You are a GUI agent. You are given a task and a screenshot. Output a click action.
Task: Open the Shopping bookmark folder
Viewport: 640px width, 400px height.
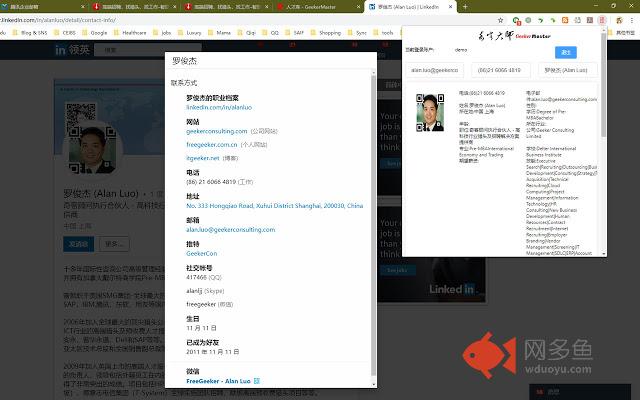tap(326, 33)
